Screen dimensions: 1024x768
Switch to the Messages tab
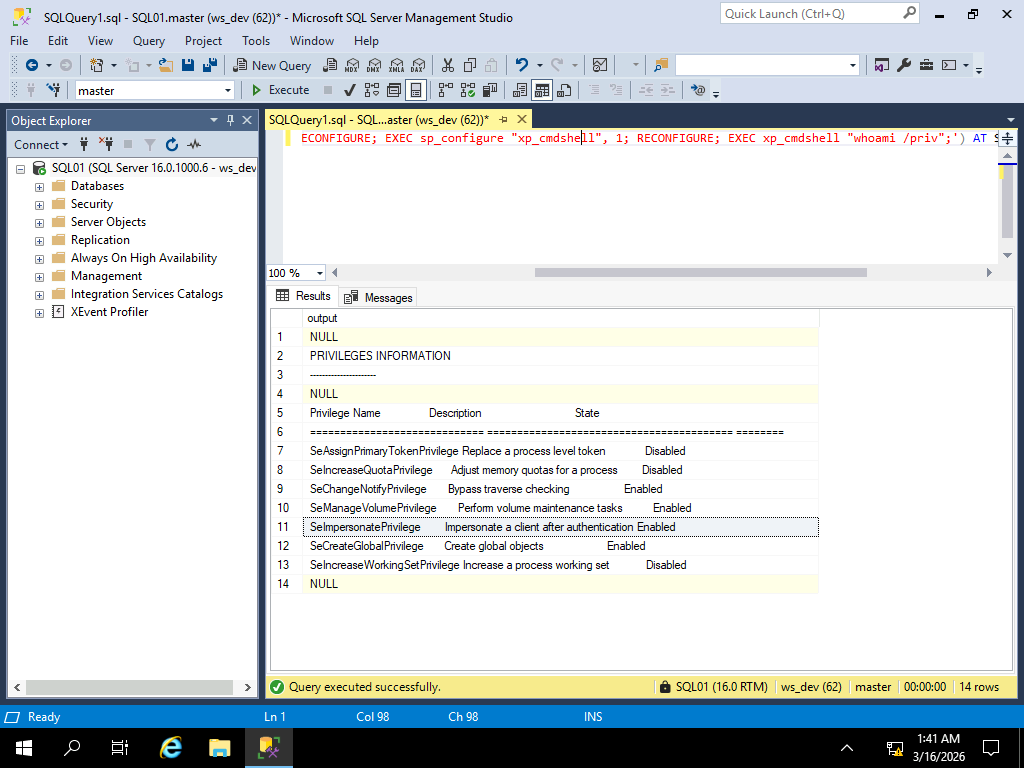click(x=379, y=297)
